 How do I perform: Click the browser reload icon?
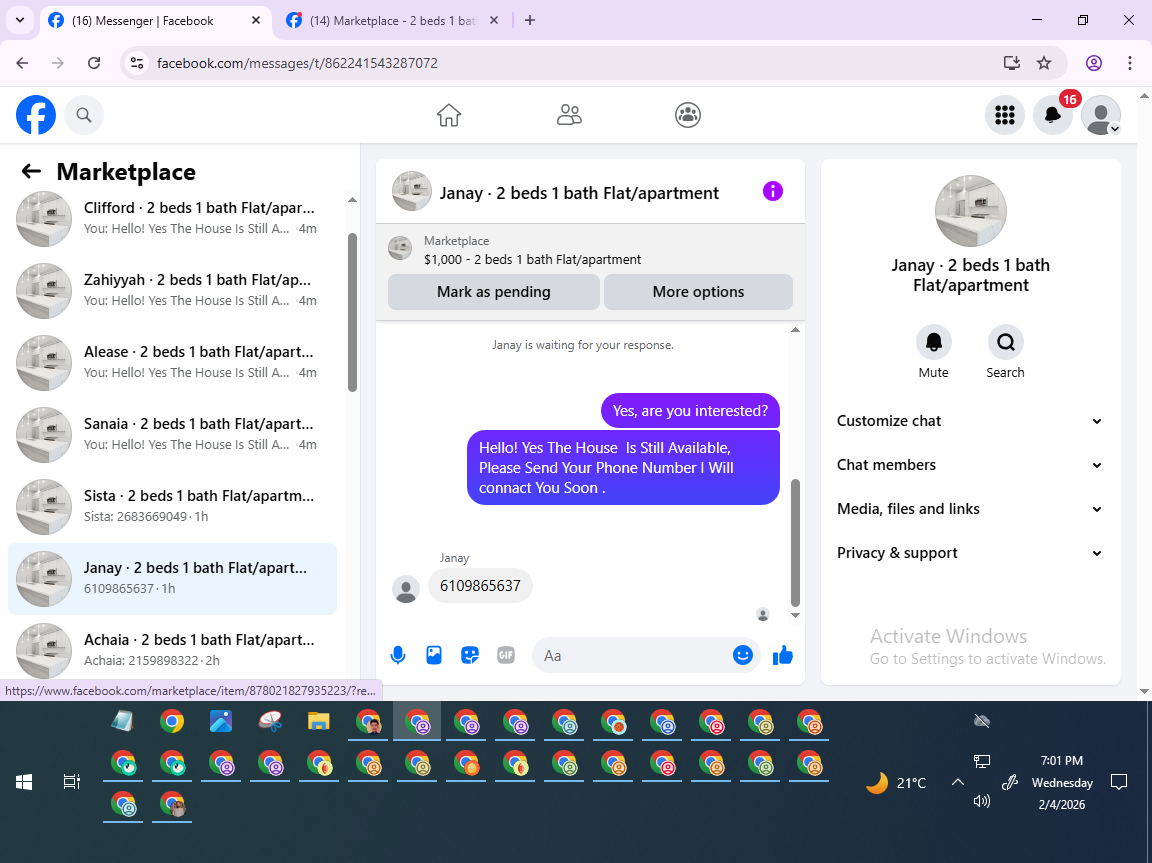click(94, 63)
